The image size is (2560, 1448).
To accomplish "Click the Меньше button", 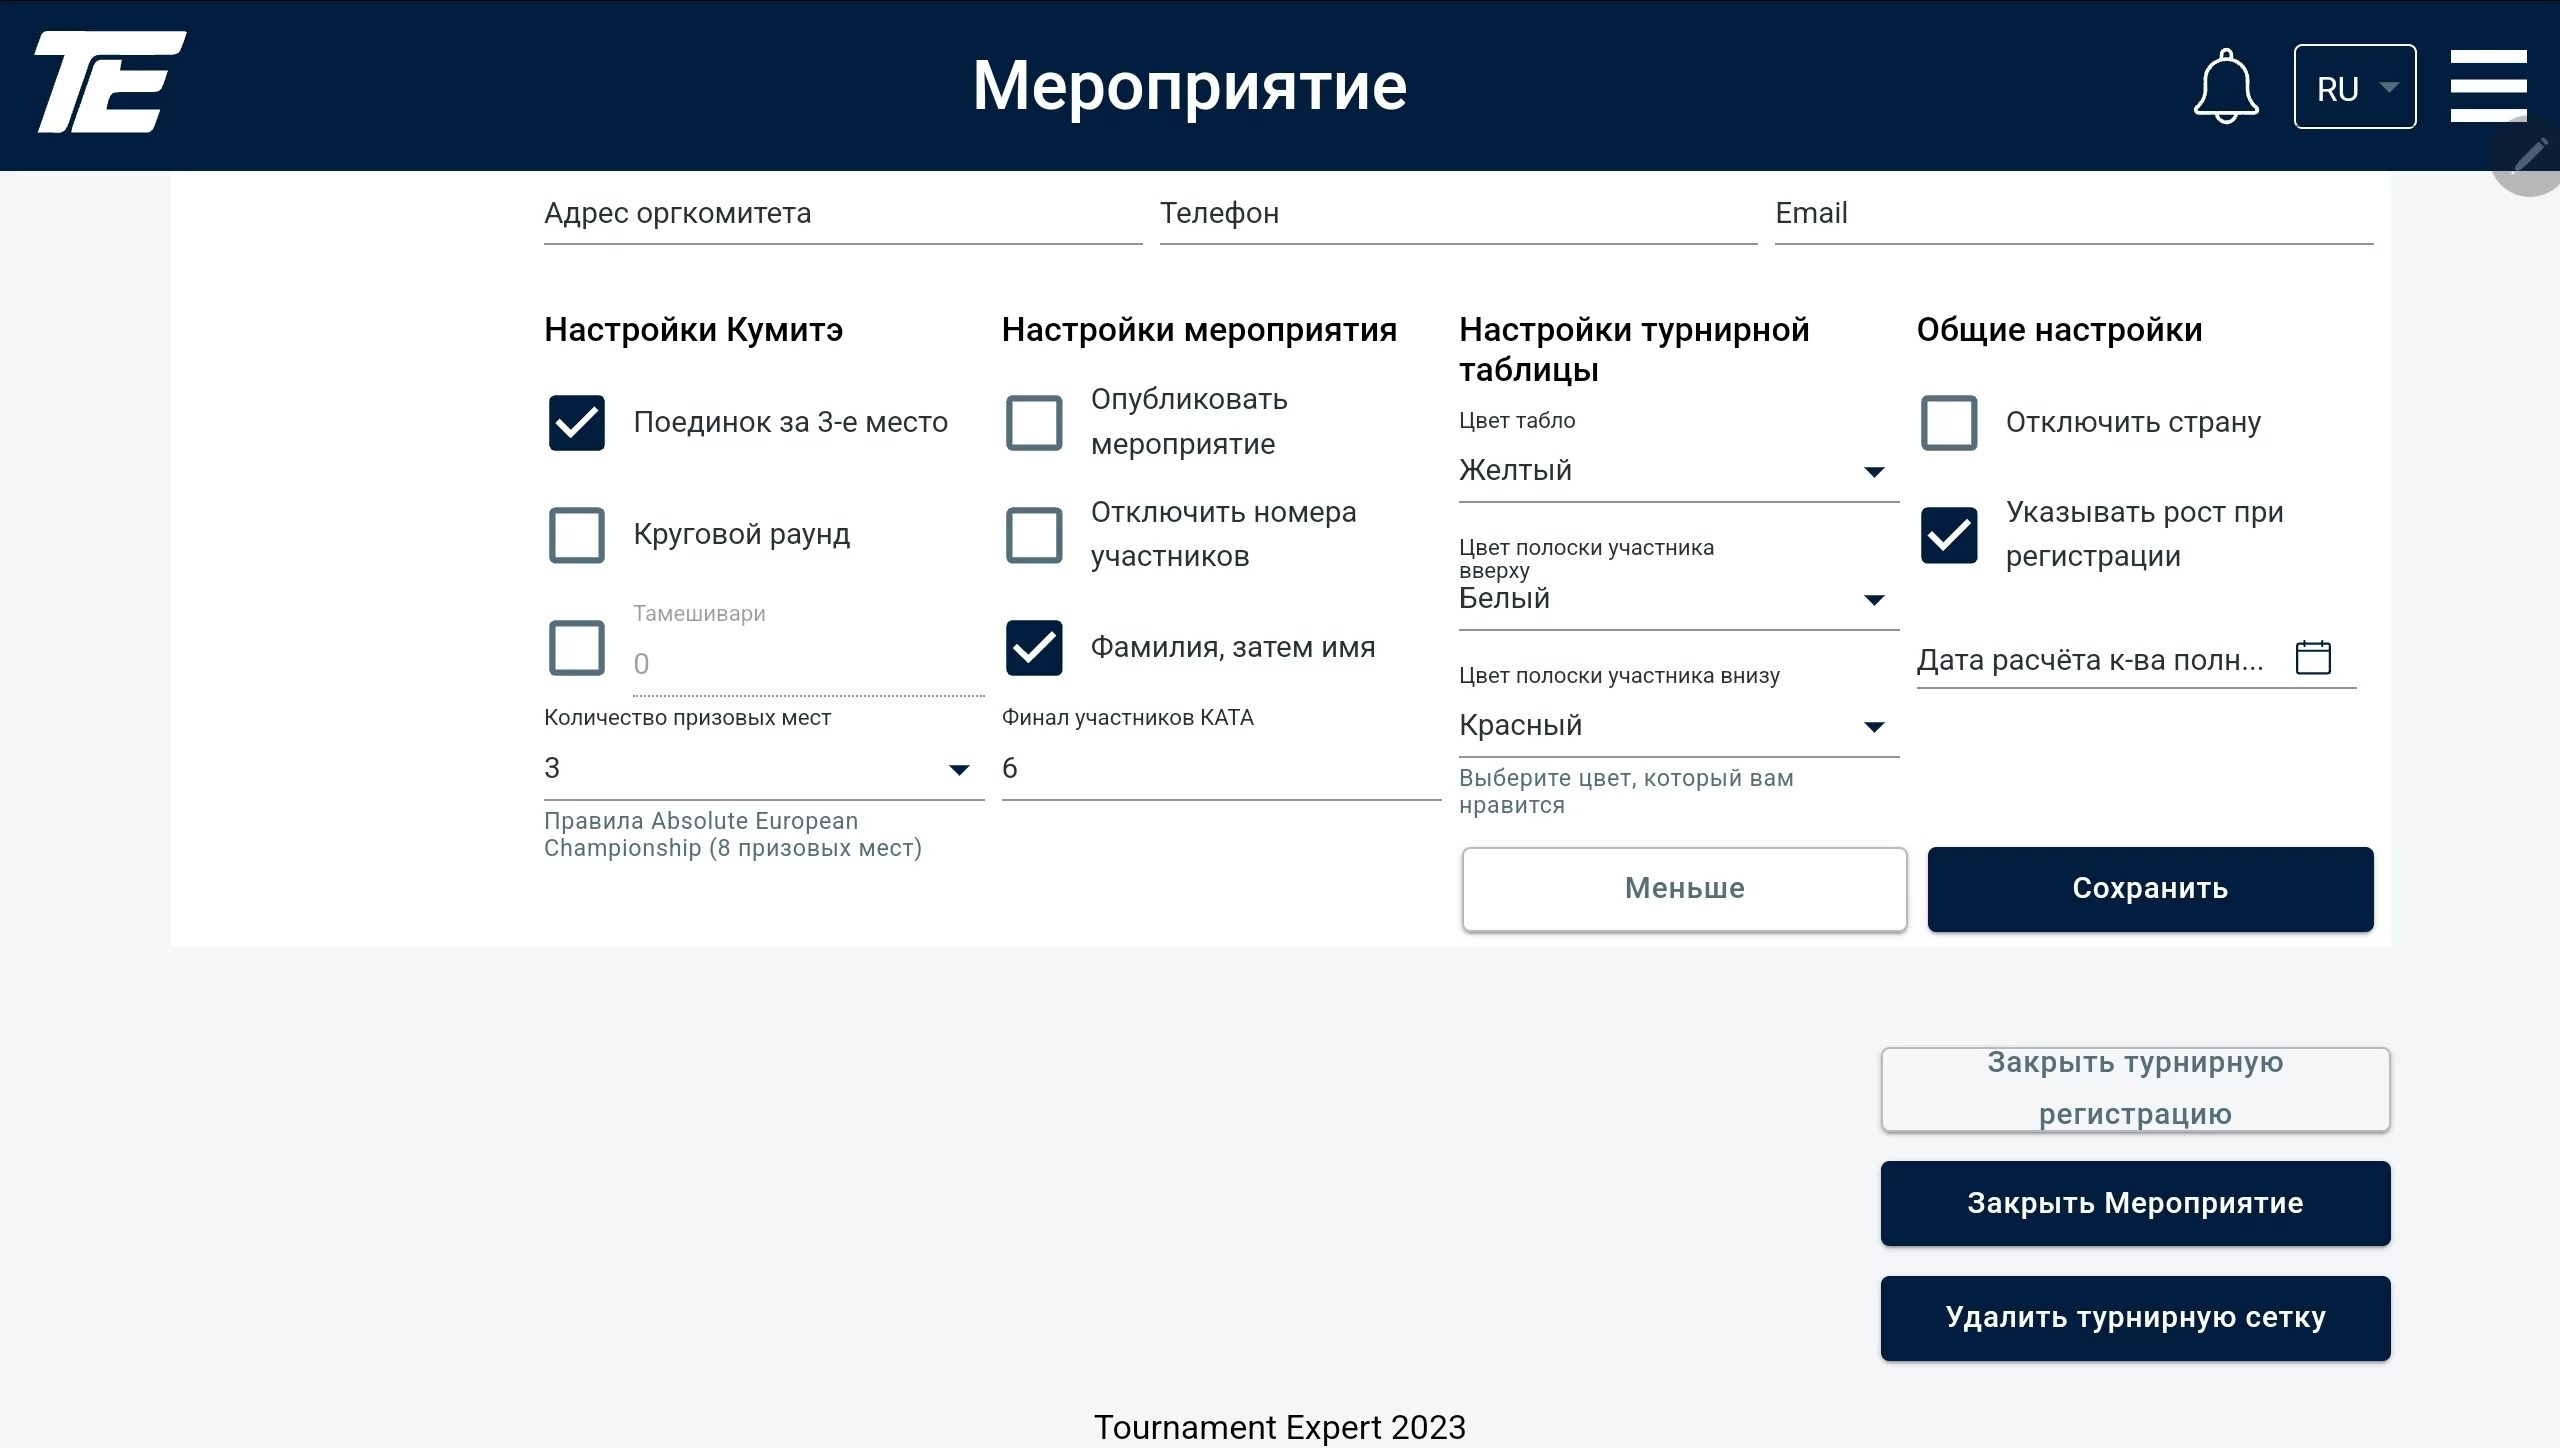I will [1685, 889].
